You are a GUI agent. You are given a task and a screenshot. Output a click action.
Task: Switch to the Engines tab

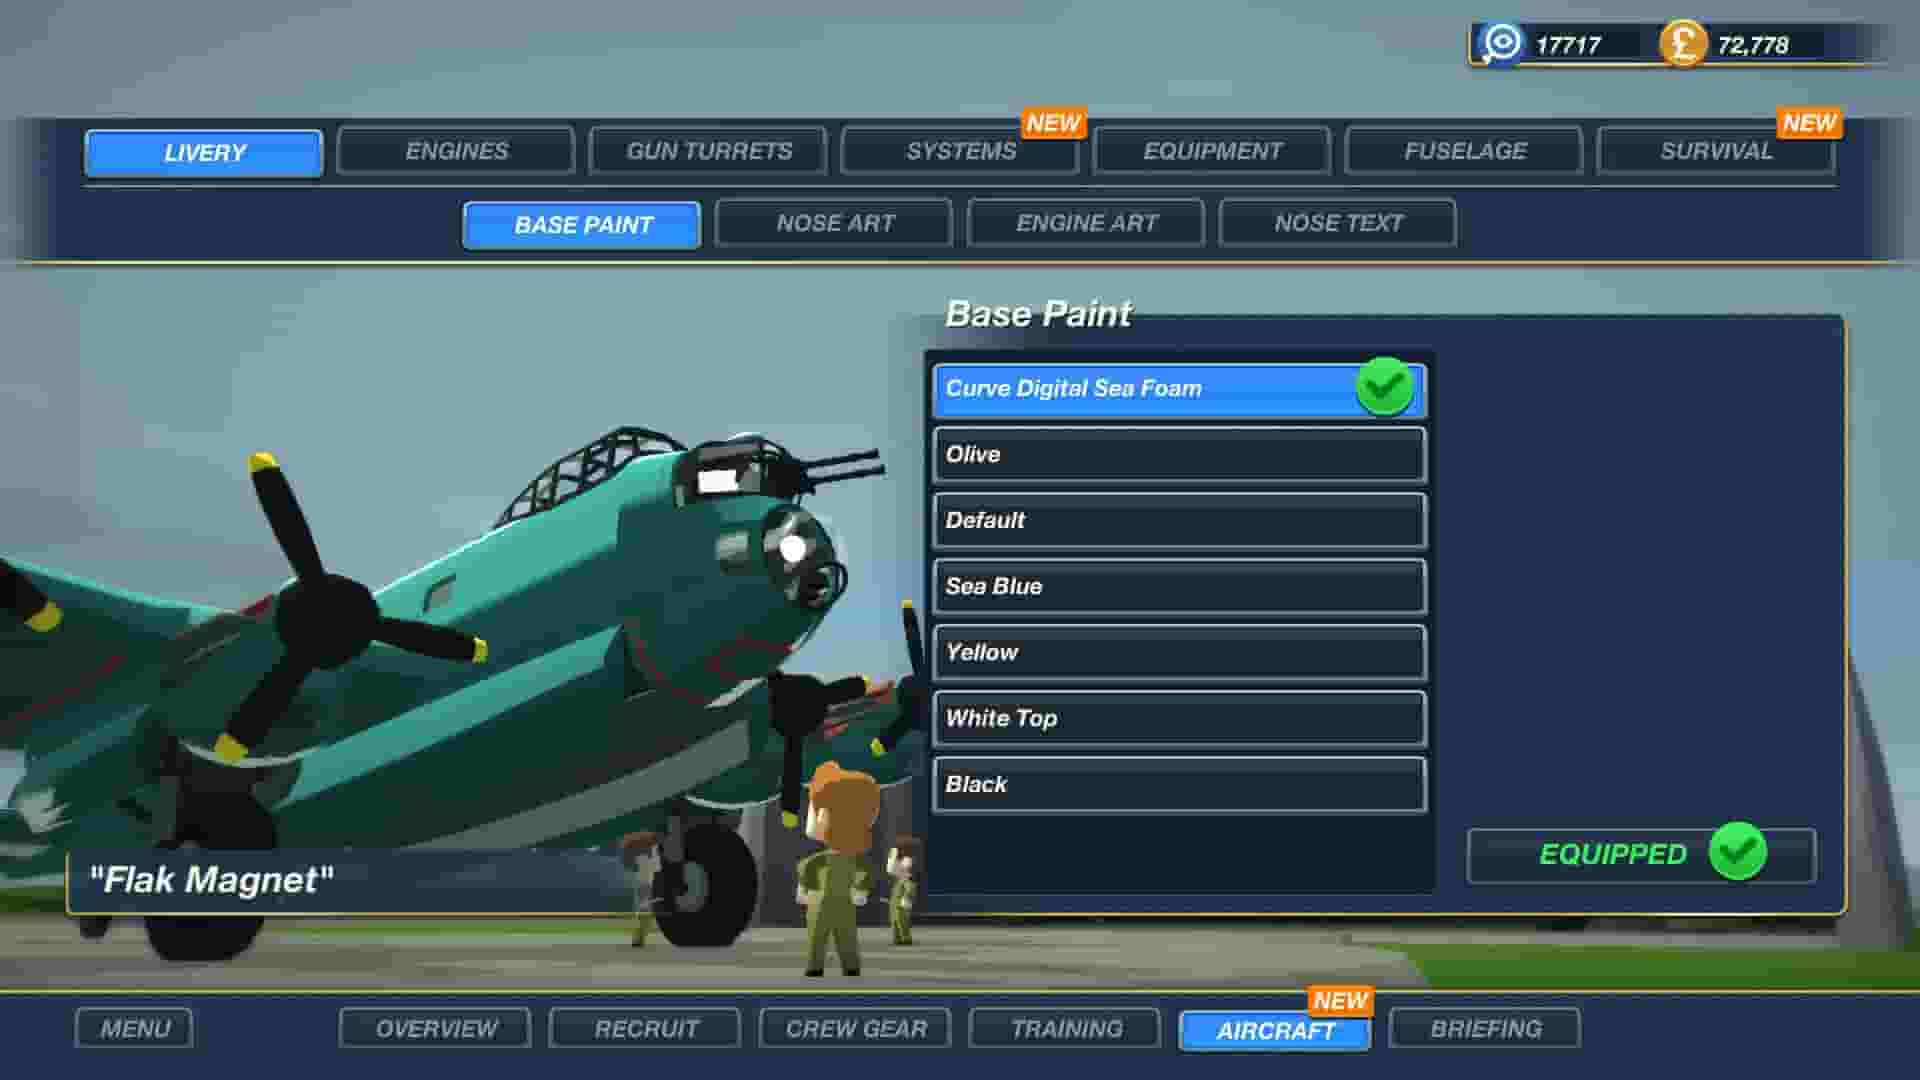(x=455, y=151)
